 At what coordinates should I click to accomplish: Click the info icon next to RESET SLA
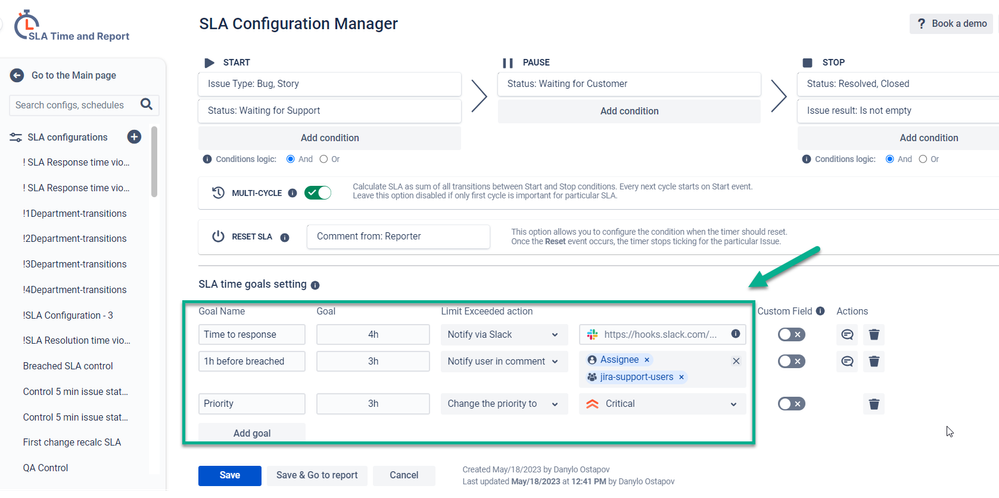285,237
